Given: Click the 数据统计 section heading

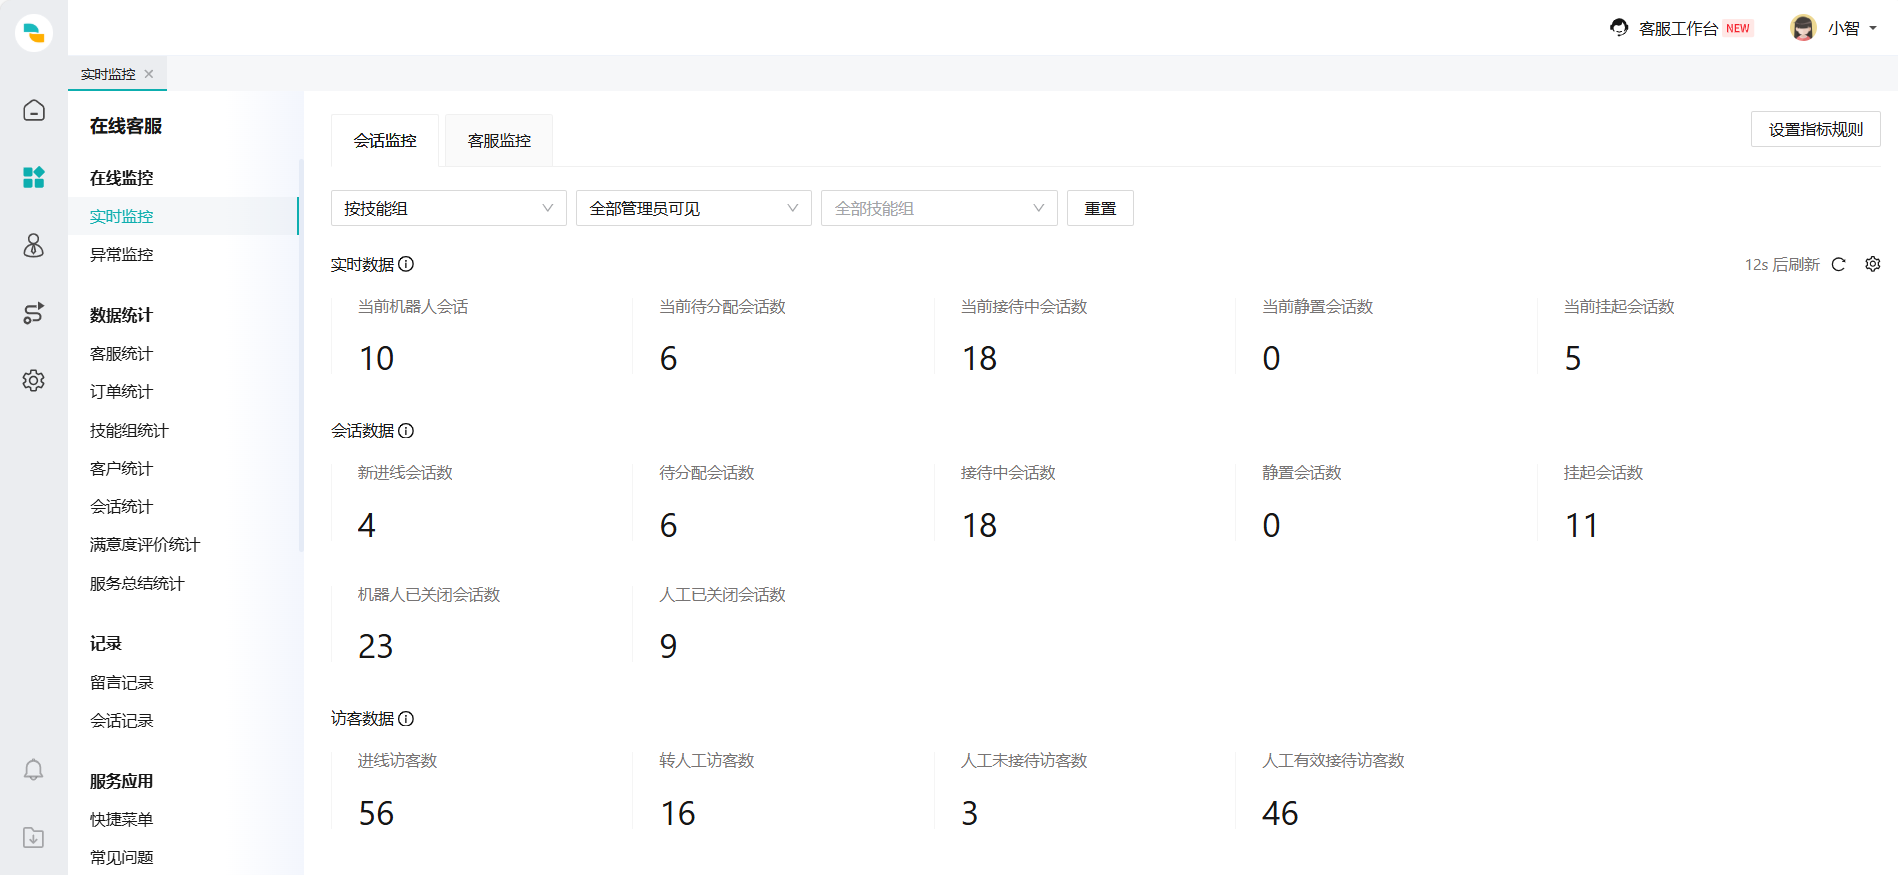Looking at the screenshot, I should 121,315.
